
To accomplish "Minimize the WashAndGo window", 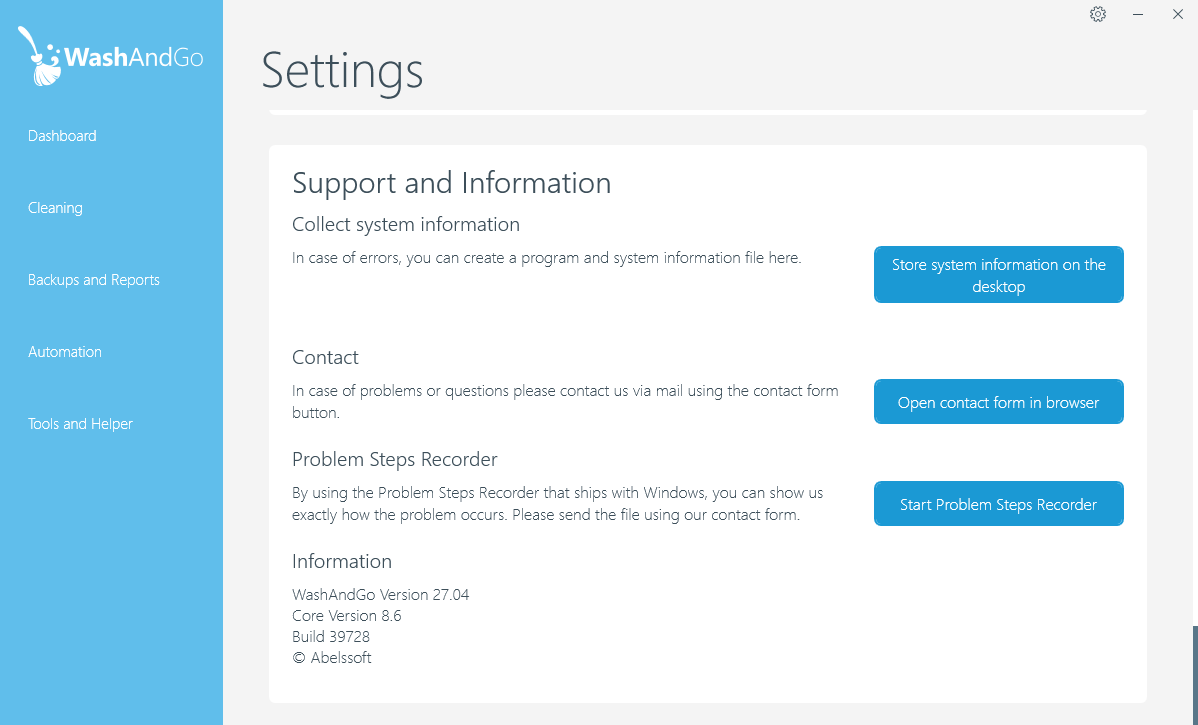I will [1138, 14].
